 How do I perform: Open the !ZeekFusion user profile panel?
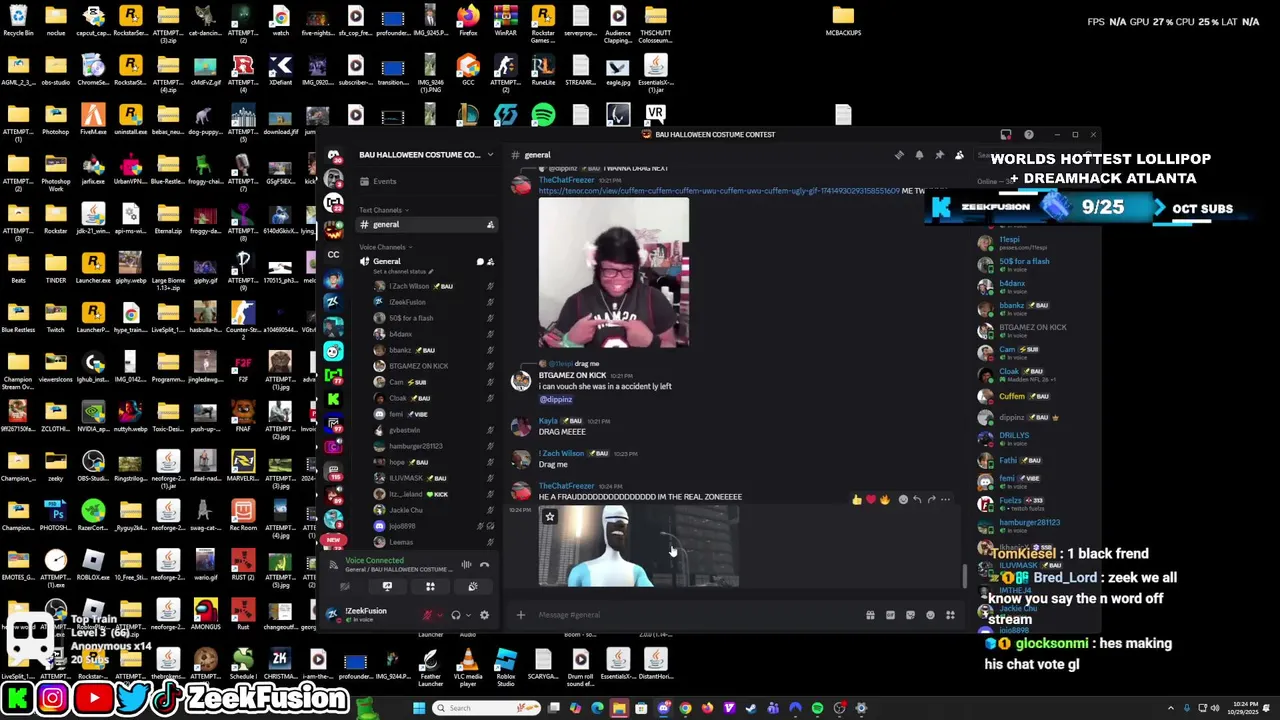[x=365, y=614]
